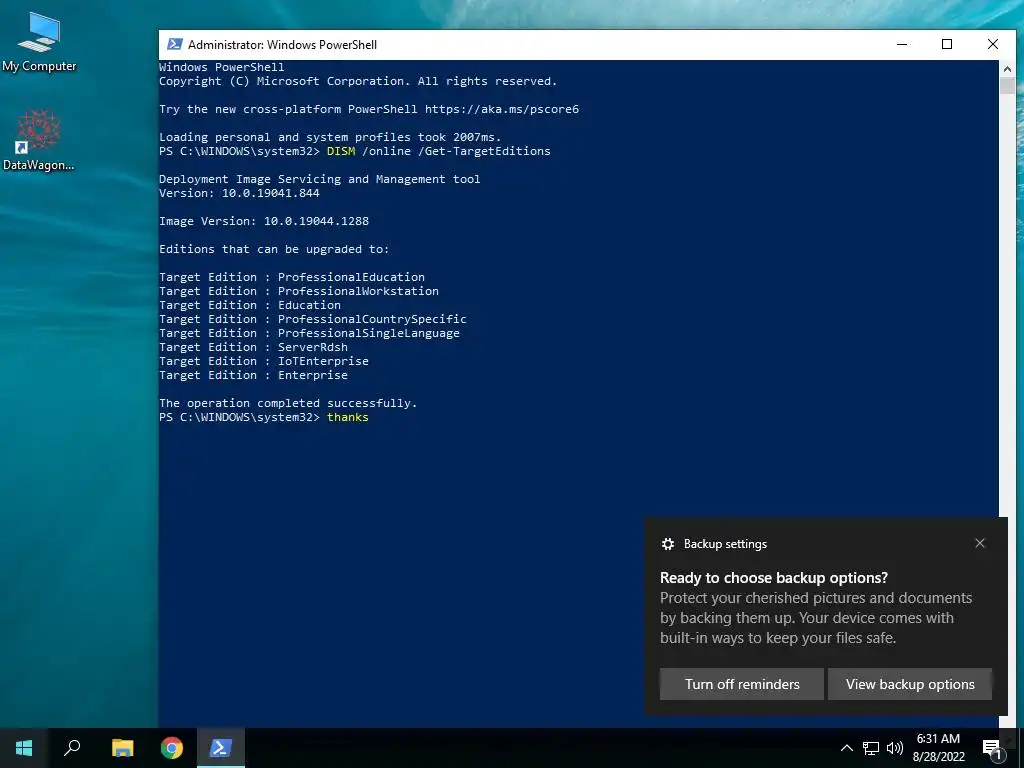Open the Windows Start menu
Screen dimensions: 1024x768
click(x=24, y=748)
